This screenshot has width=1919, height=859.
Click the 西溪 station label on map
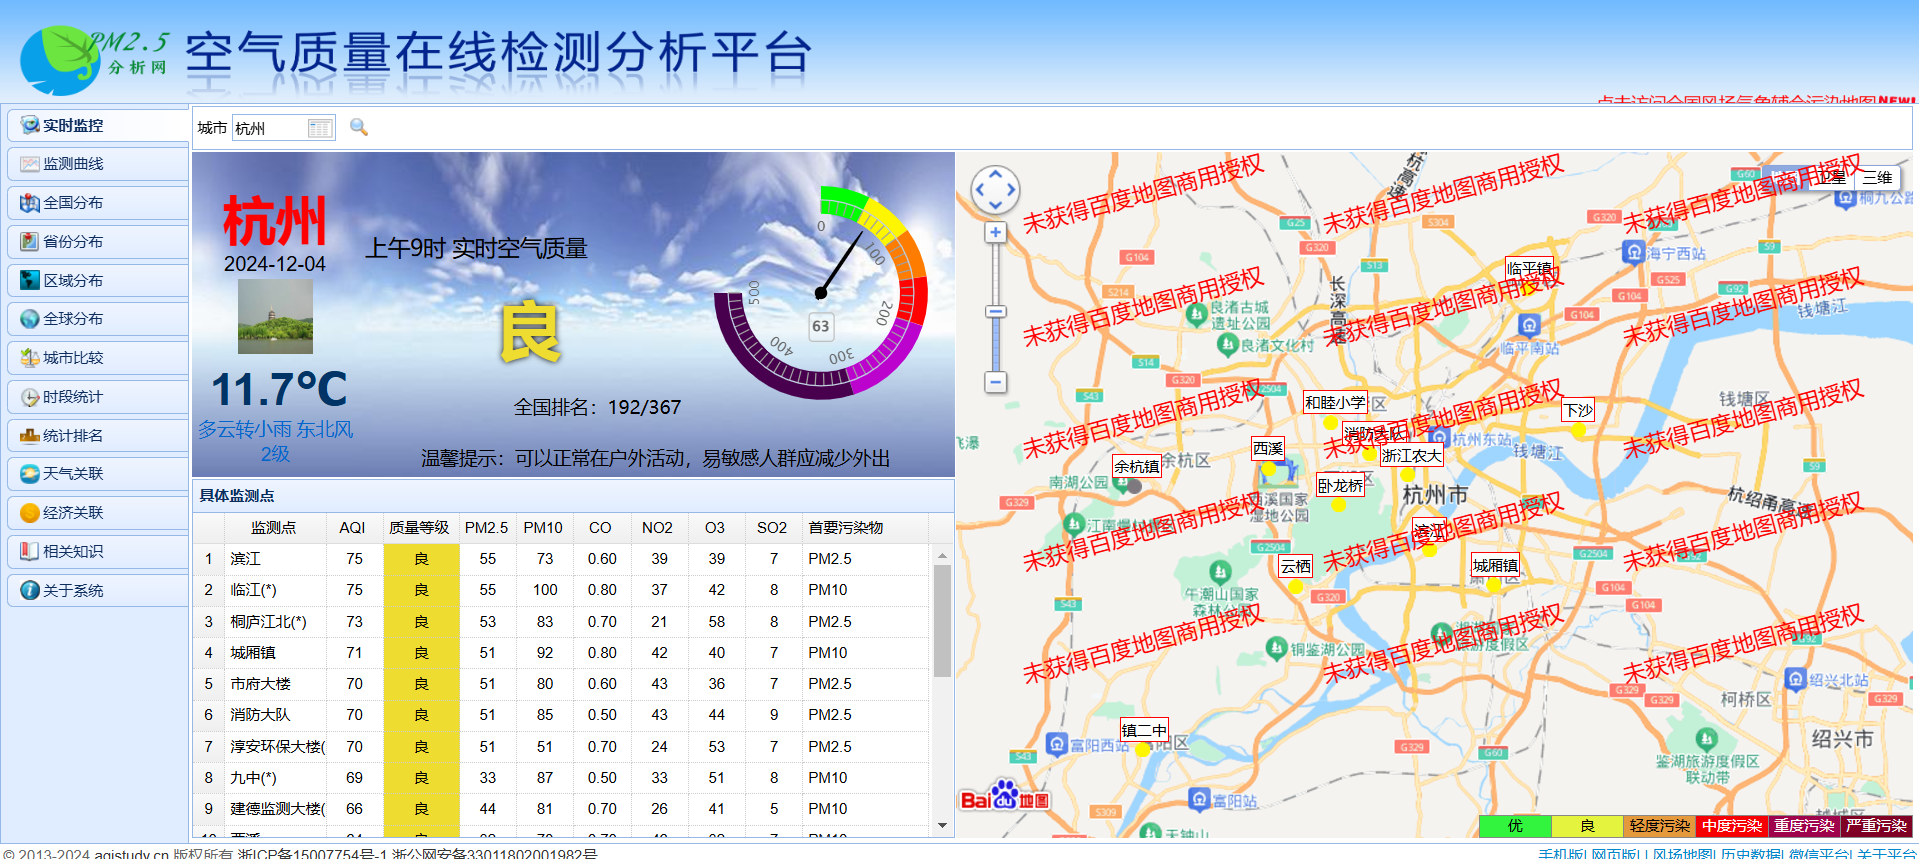click(x=1268, y=448)
